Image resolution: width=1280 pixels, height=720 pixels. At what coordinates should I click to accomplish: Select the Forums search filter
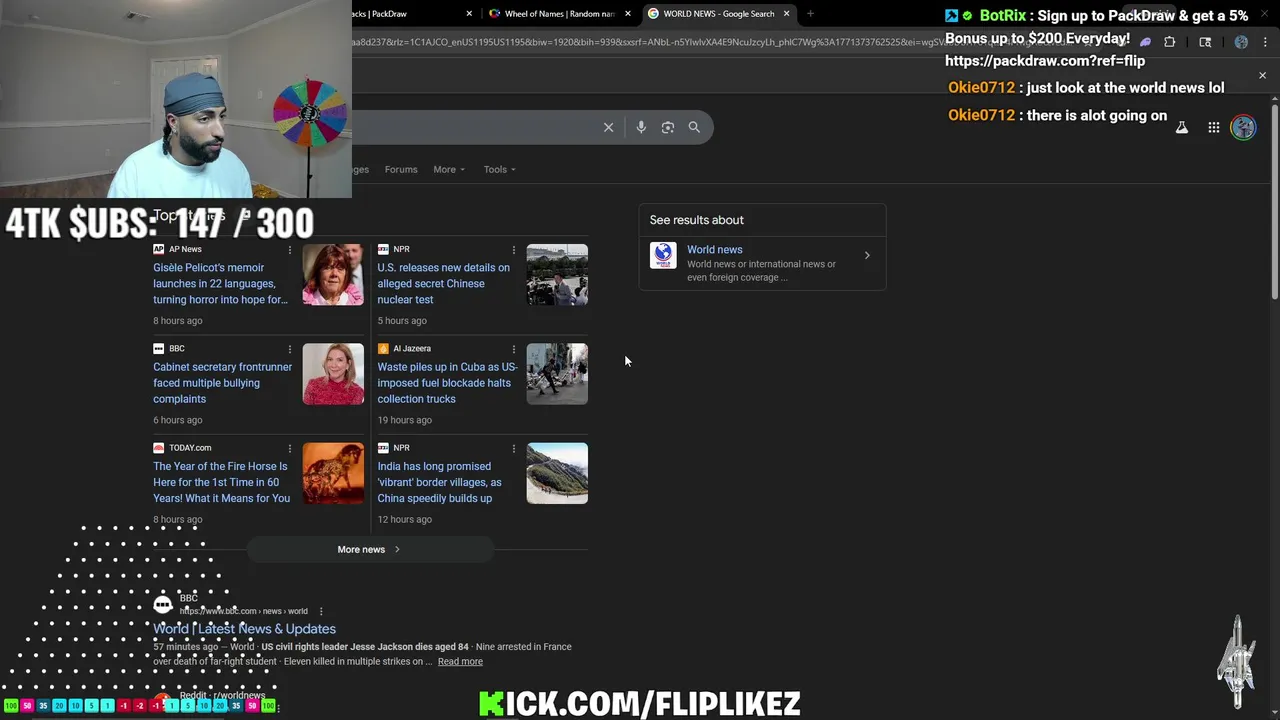click(x=401, y=169)
